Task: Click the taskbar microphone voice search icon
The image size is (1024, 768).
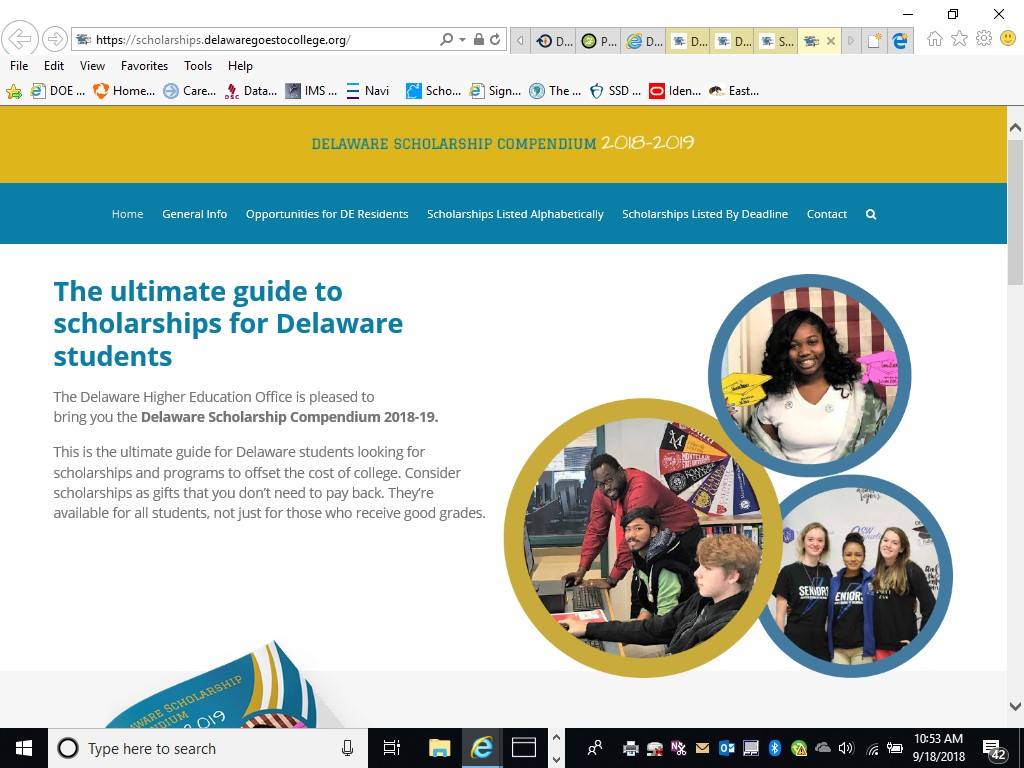Action: (347, 748)
